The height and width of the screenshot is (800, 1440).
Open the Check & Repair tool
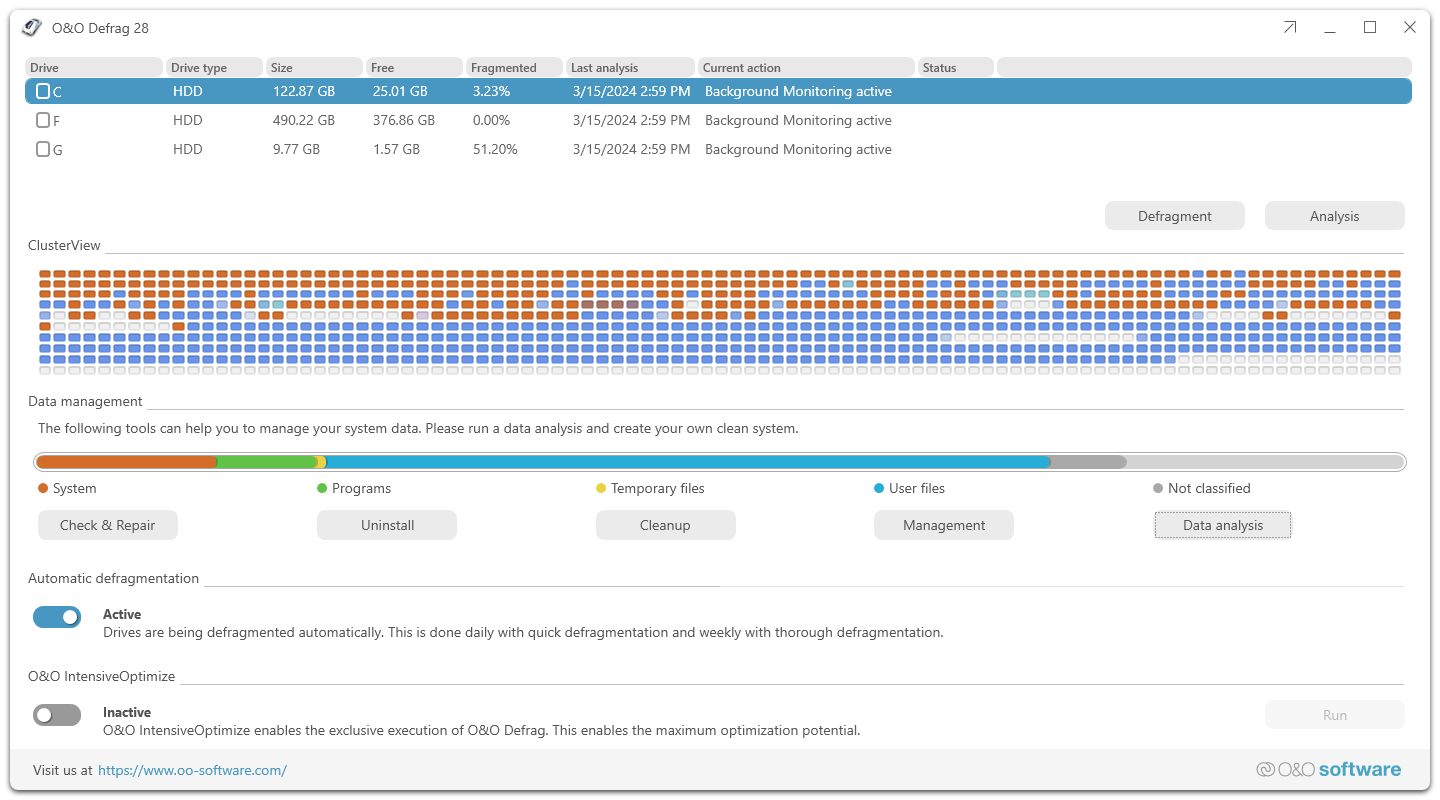pyautogui.click(x=108, y=525)
